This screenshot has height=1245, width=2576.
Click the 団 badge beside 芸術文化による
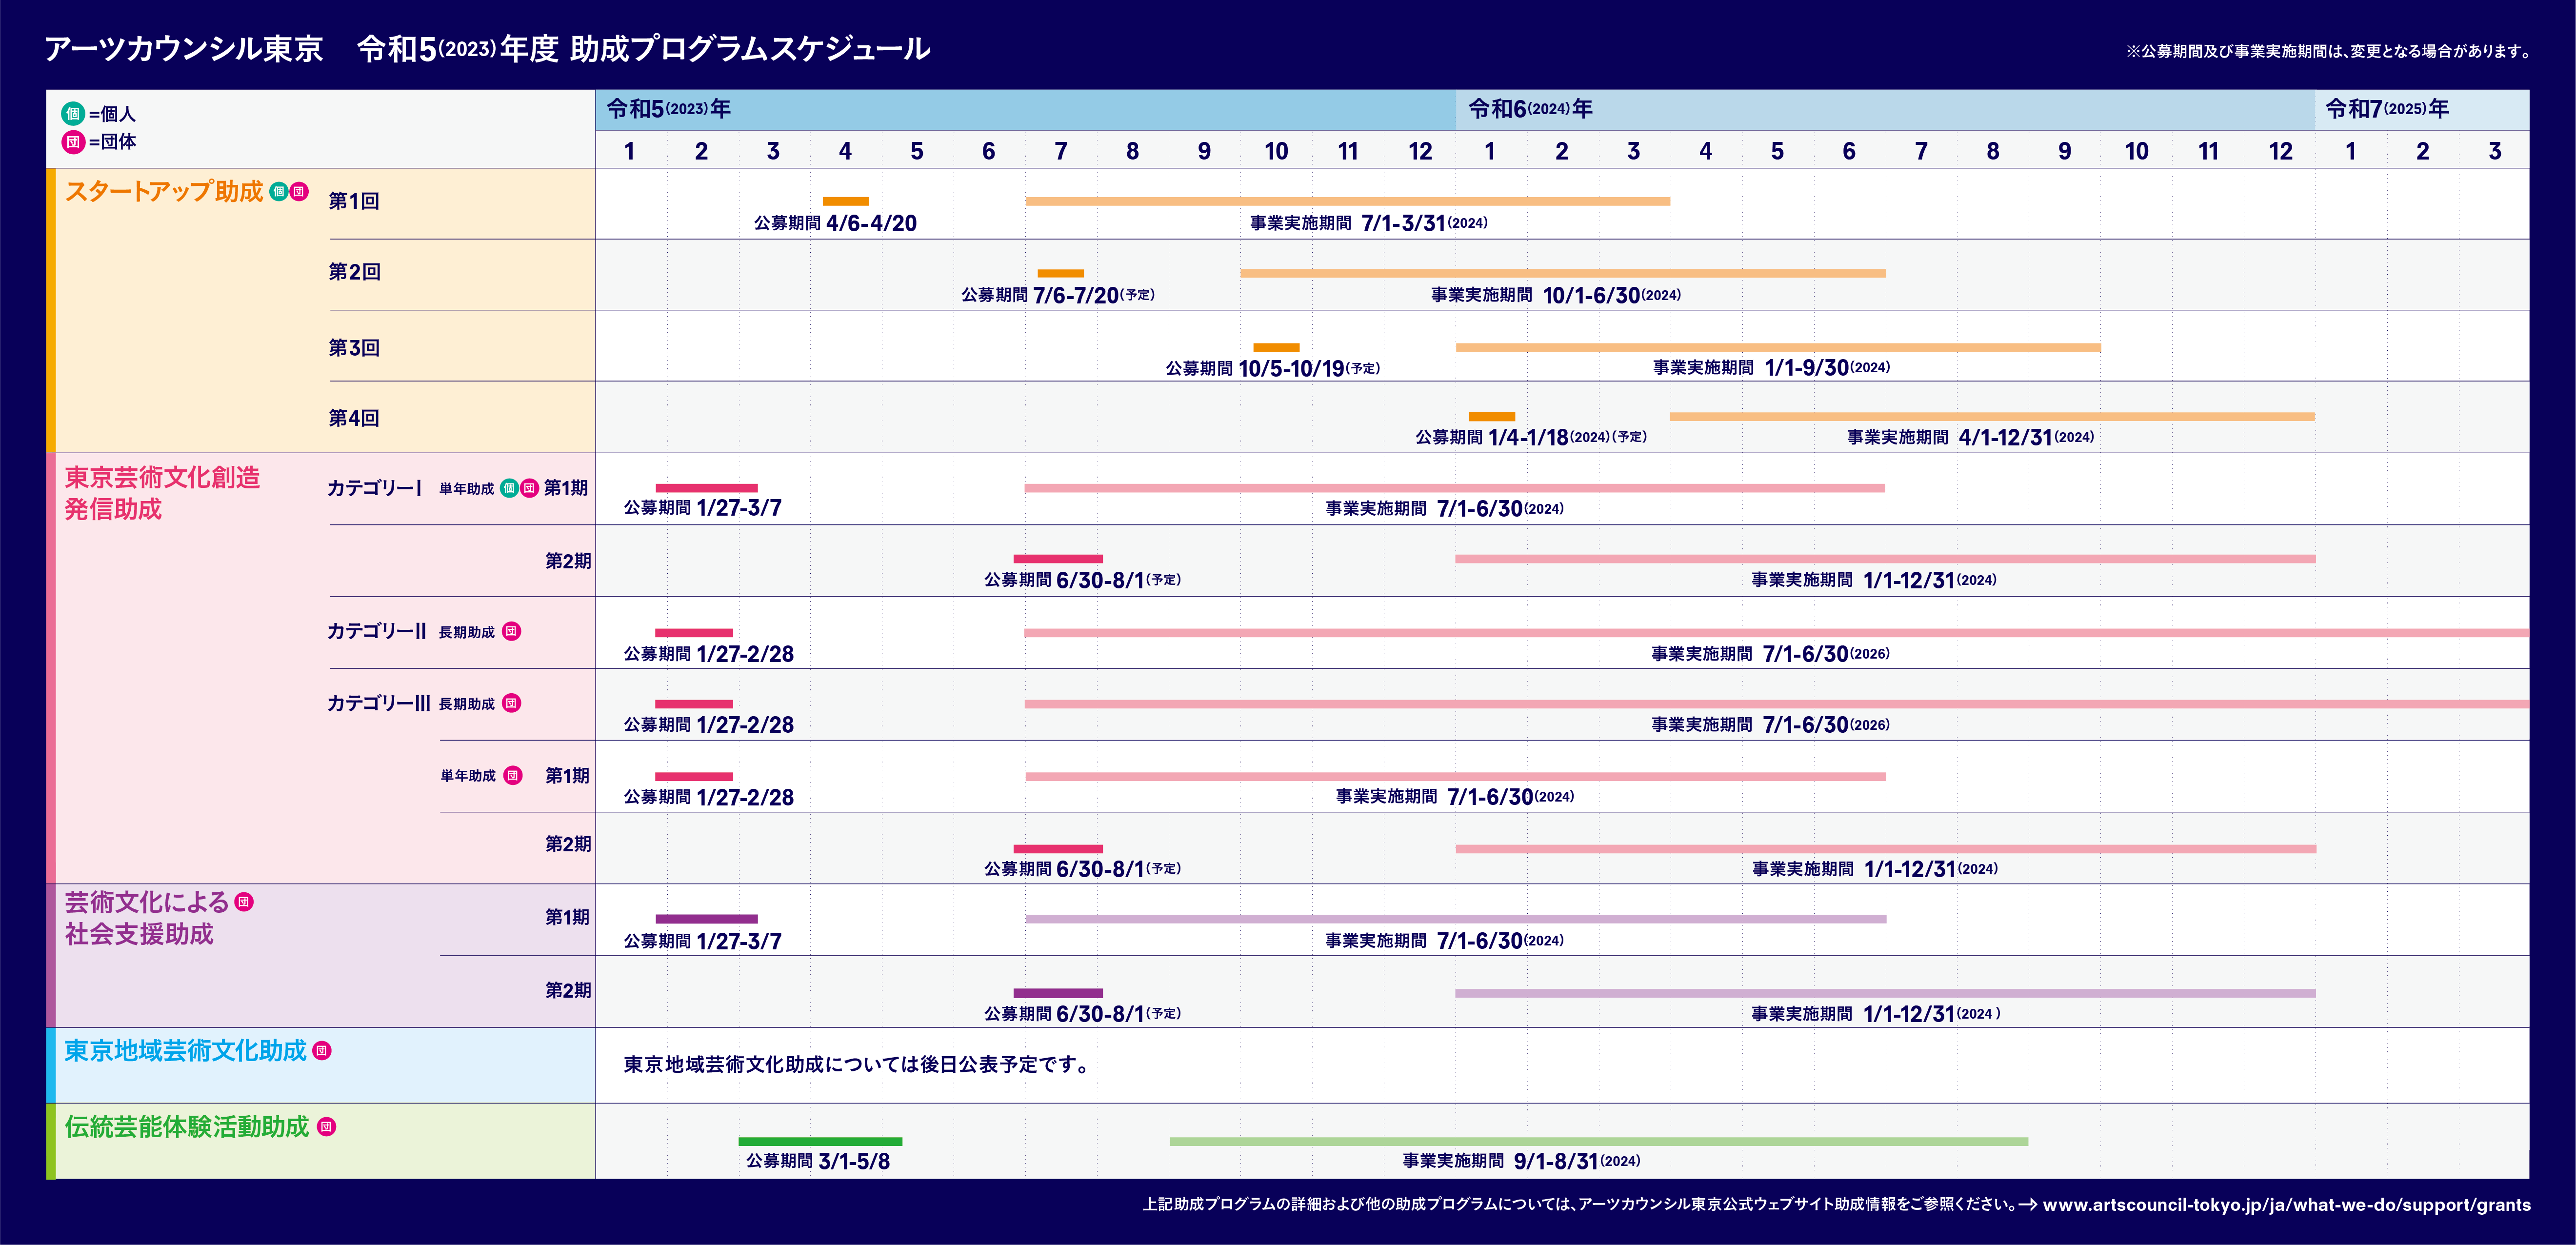[244, 902]
